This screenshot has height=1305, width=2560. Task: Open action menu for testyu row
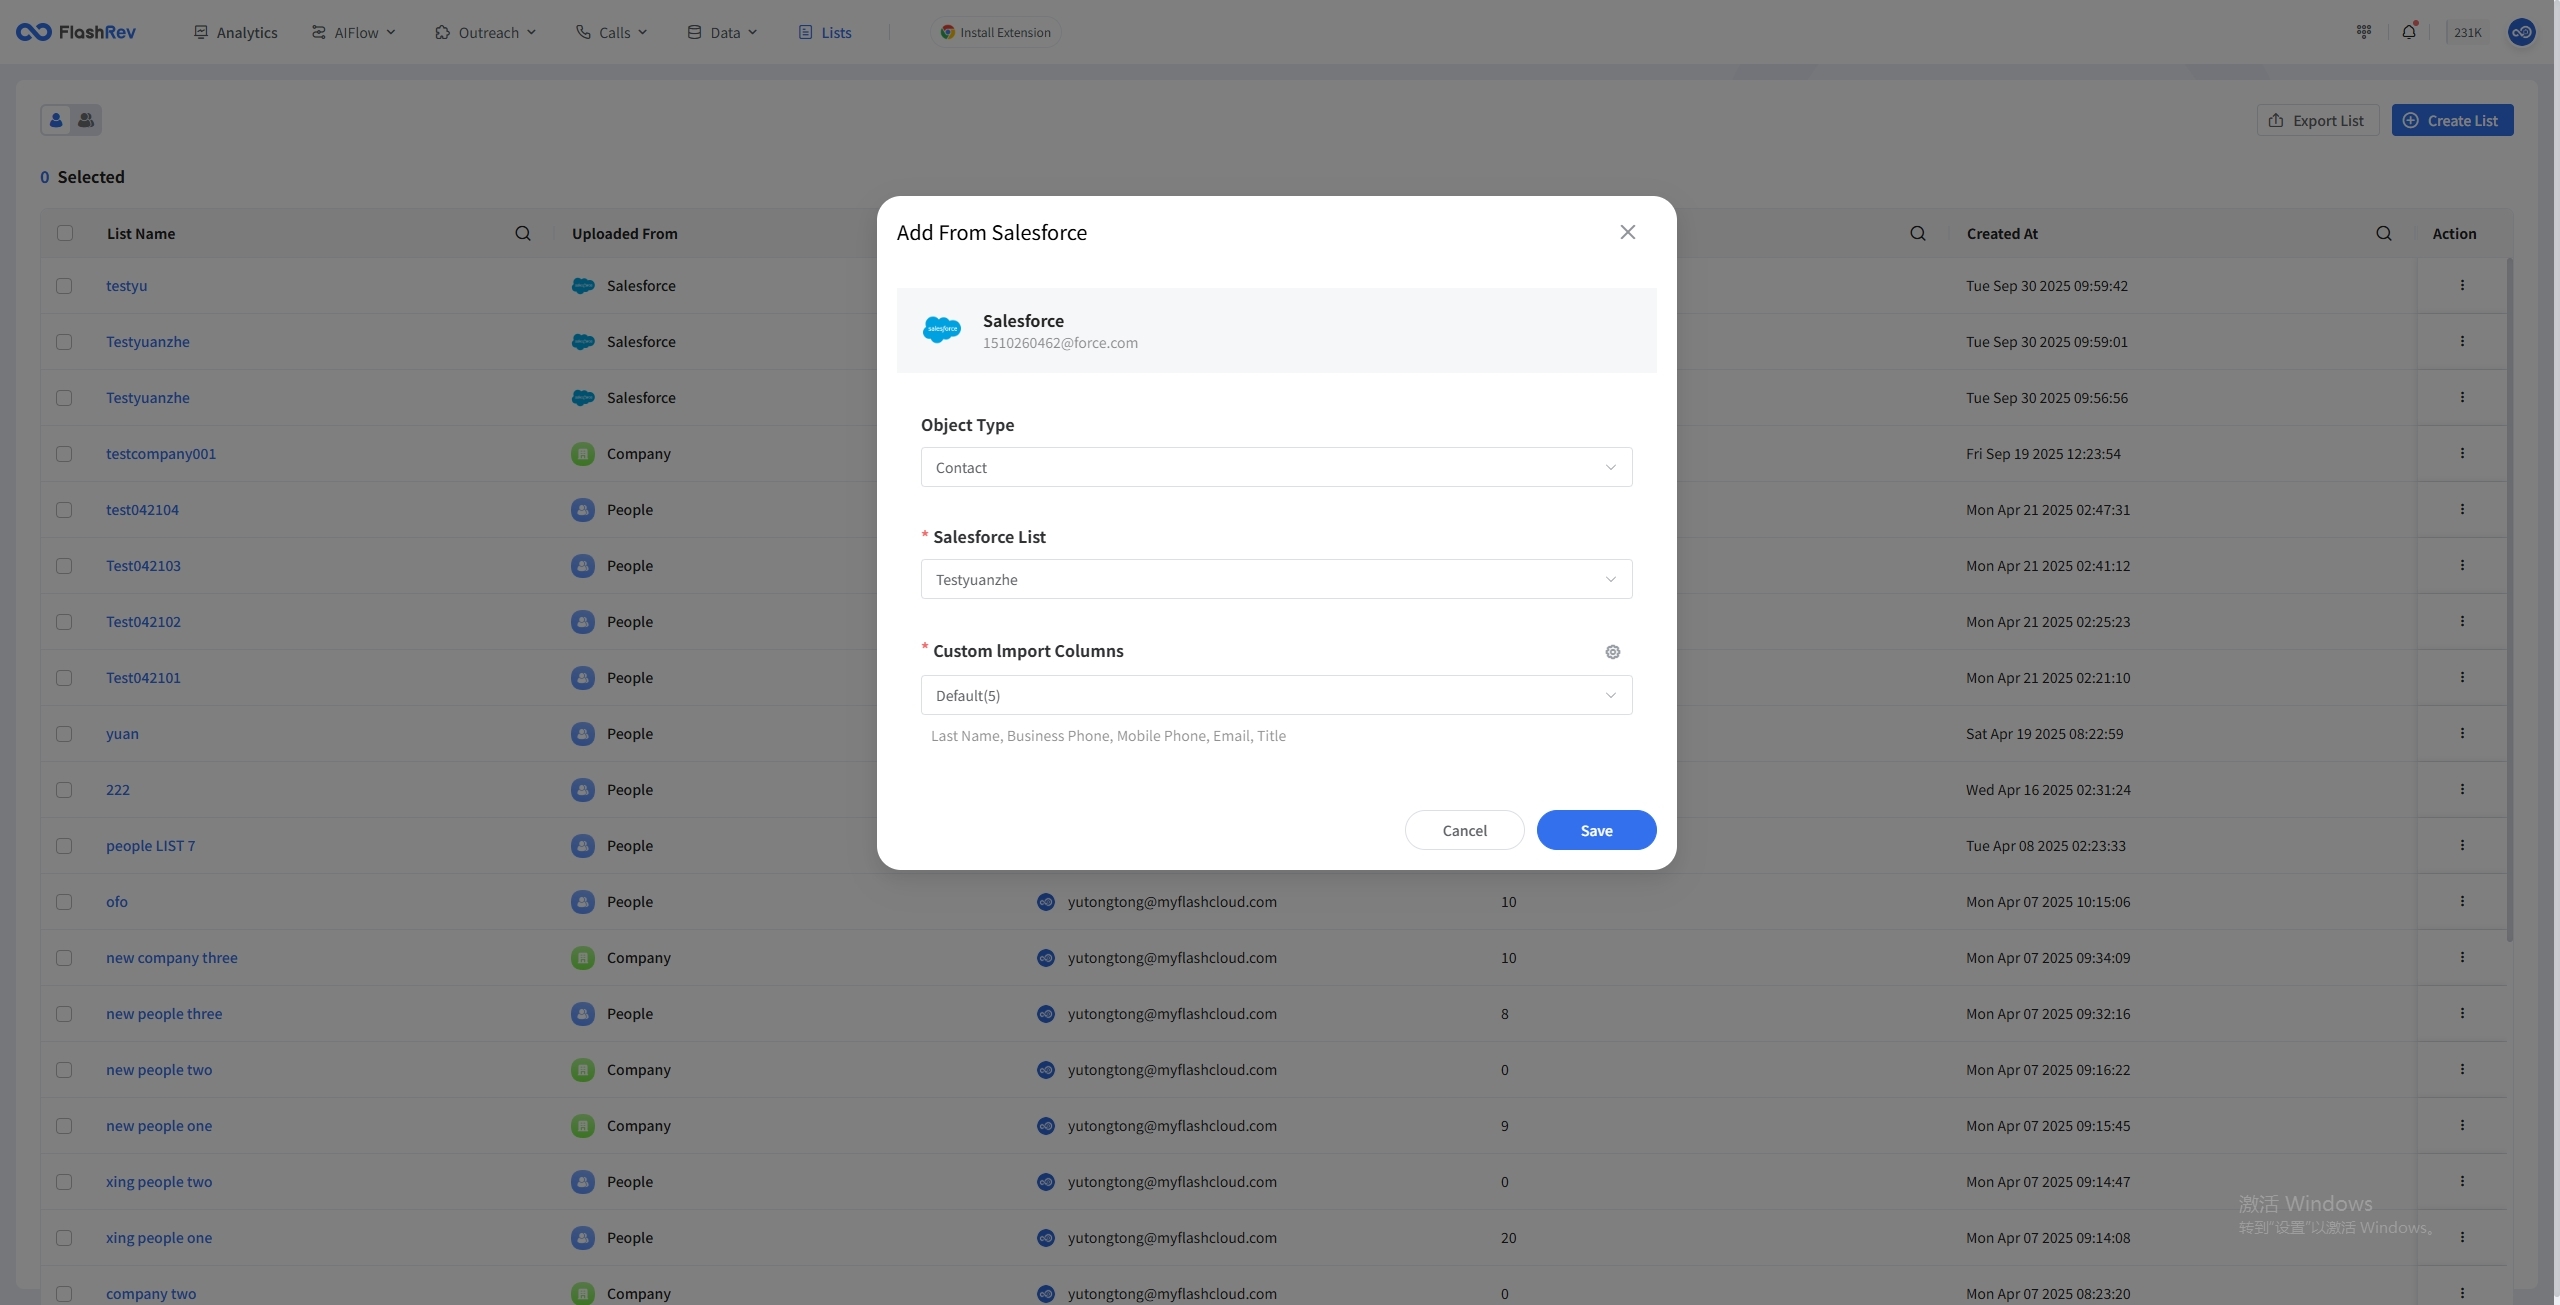tap(2461, 286)
